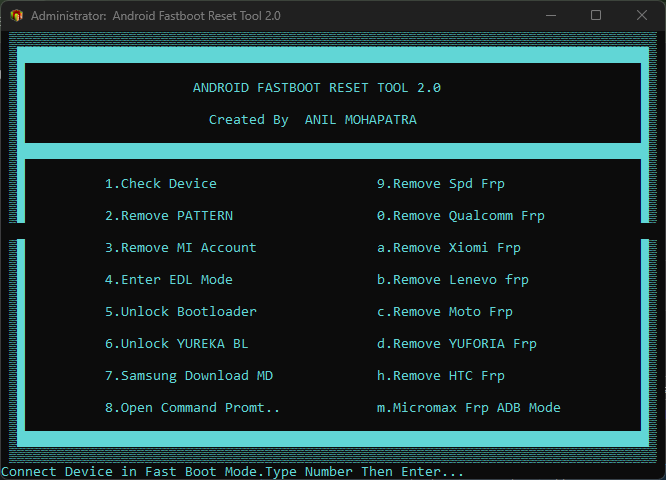Click option 'a.Remove Xiomi Frp'
This screenshot has width=666, height=480.
coord(449,248)
